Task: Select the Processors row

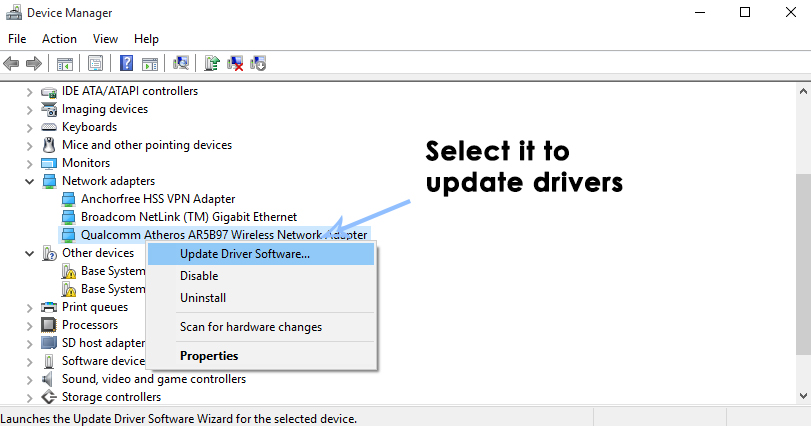Action: point(90,325)
